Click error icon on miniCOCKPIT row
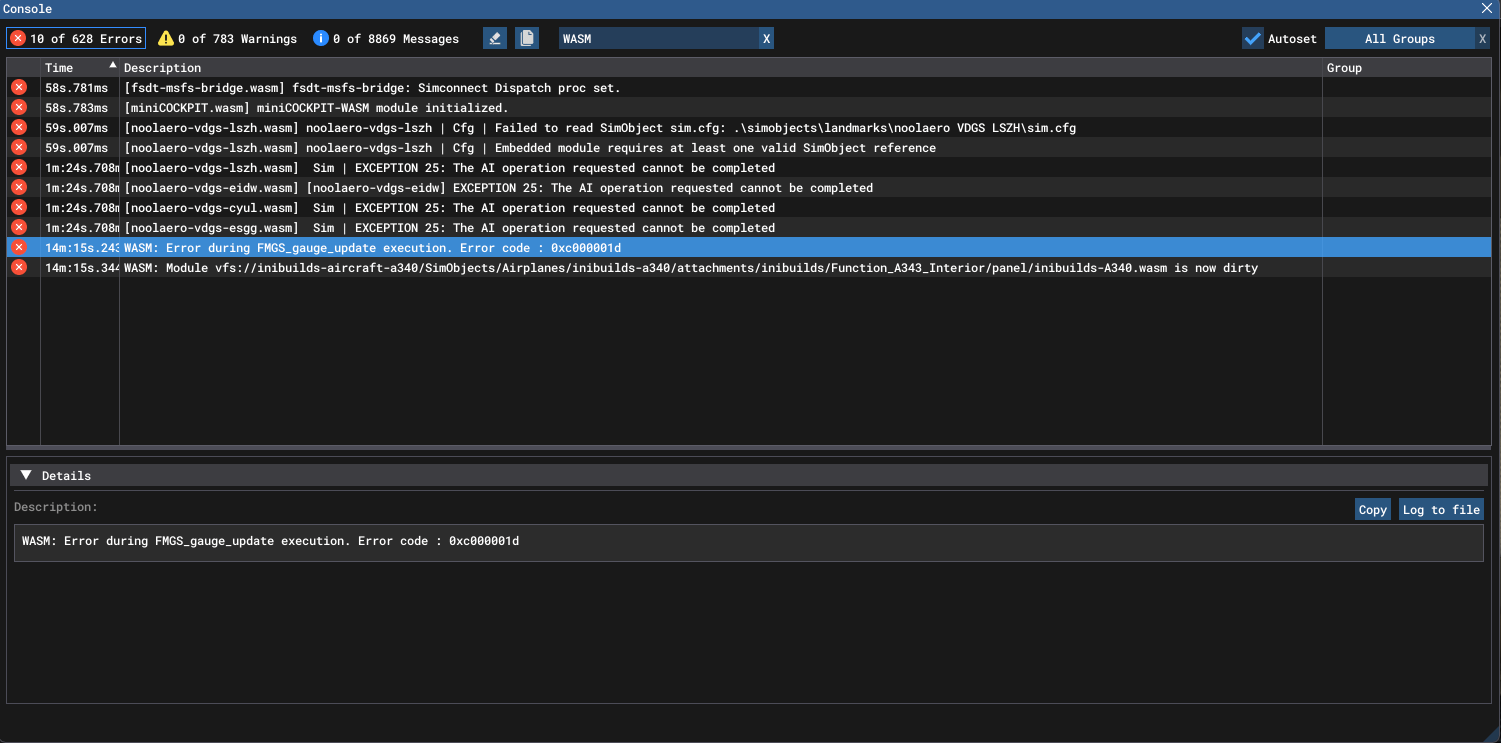 (x=19, y=107)
